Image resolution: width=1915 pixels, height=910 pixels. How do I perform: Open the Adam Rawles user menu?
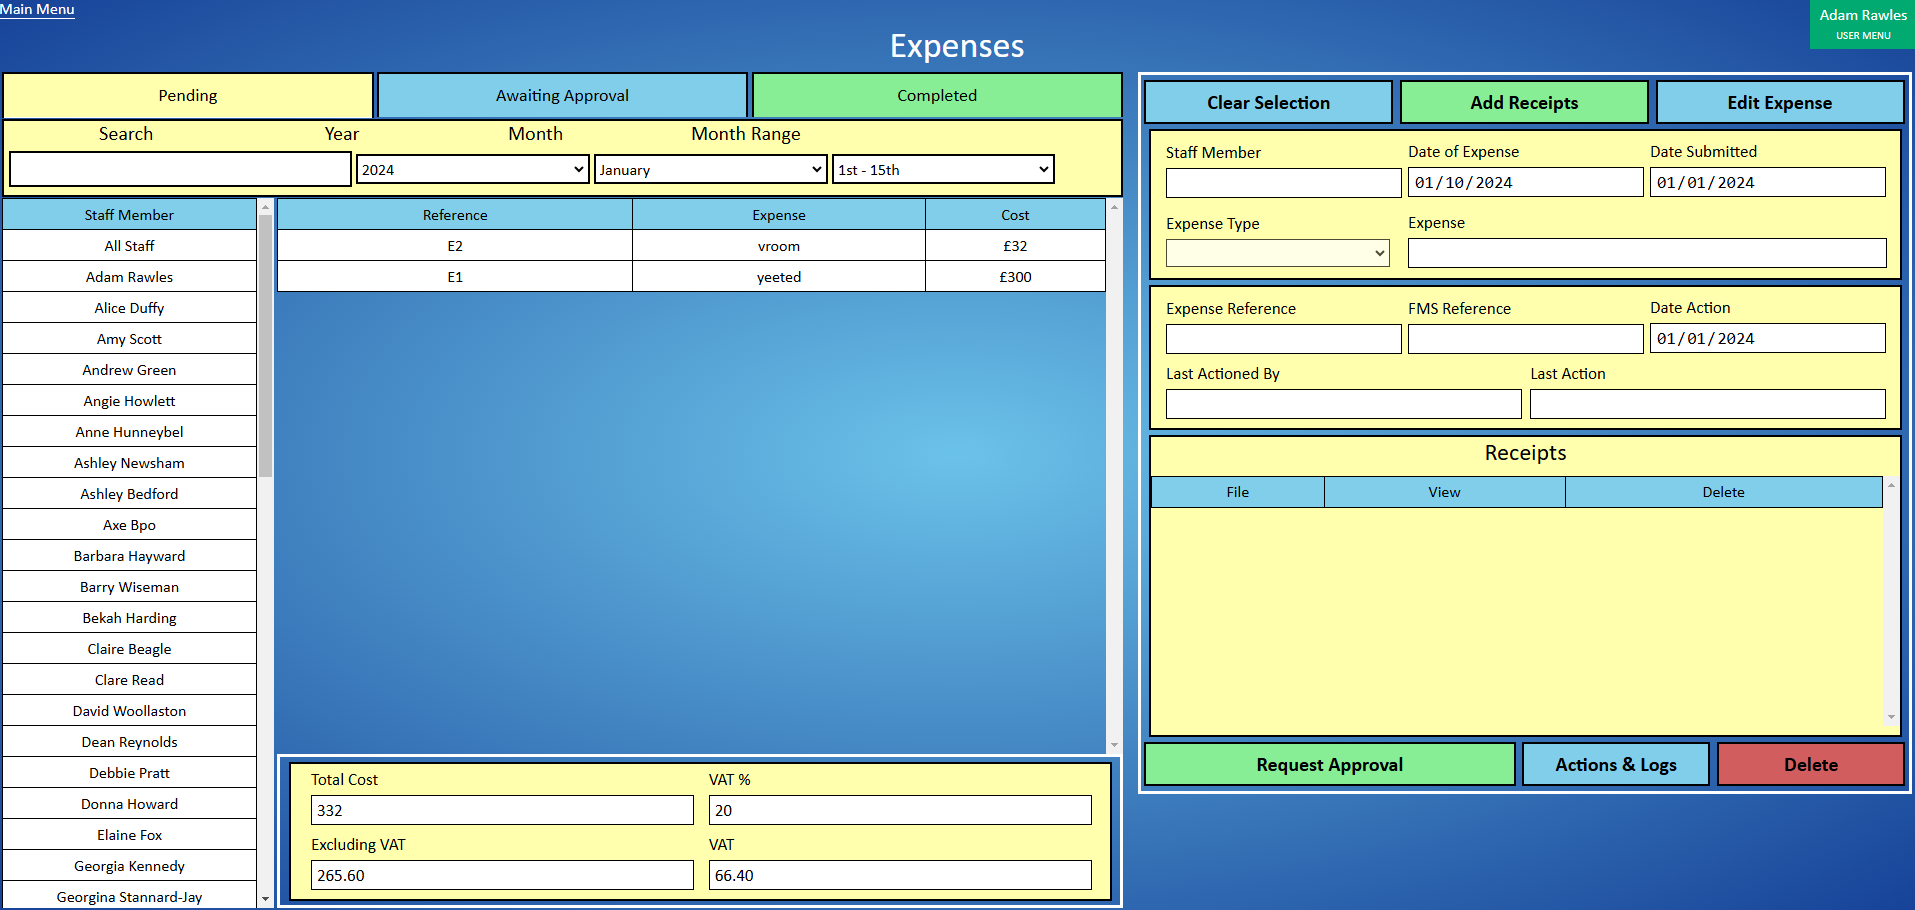pyautogui.click(x=1864, y=24)
